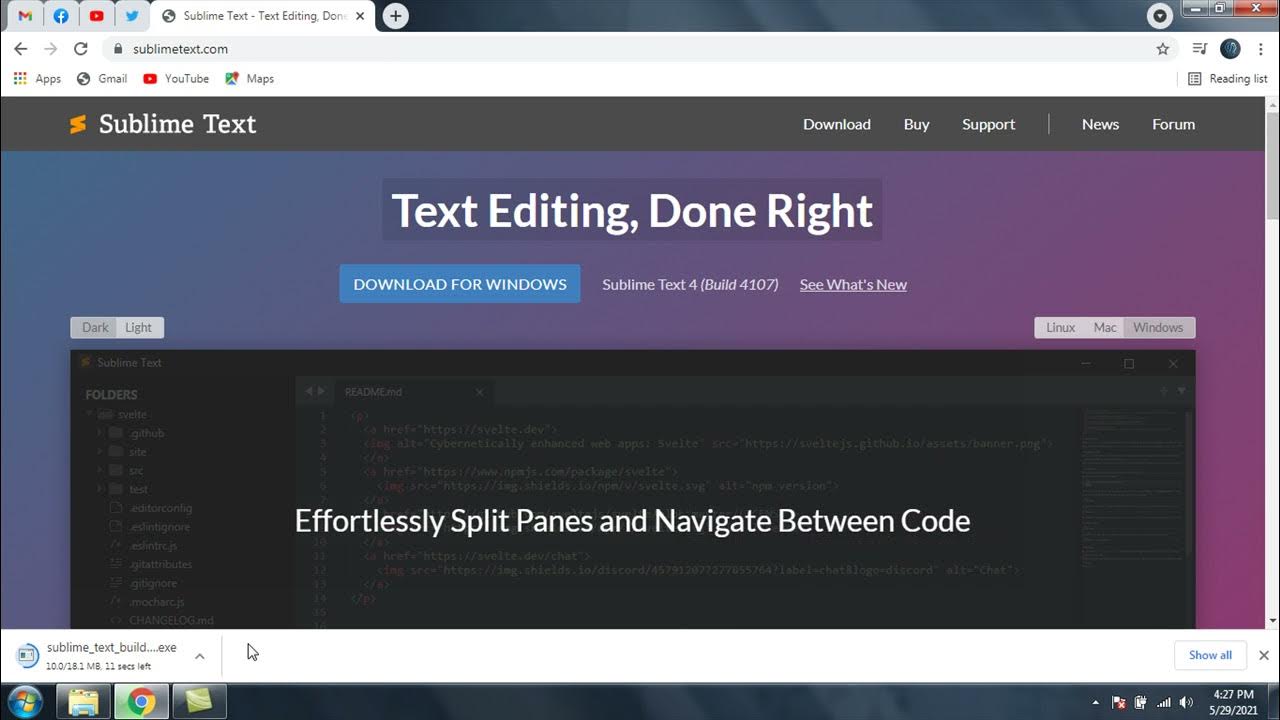Viewport: 1280px width, 720px height.
Task: Click the YouTube bookmark icon
Action: pyautogui.click(x=148, y=78)
